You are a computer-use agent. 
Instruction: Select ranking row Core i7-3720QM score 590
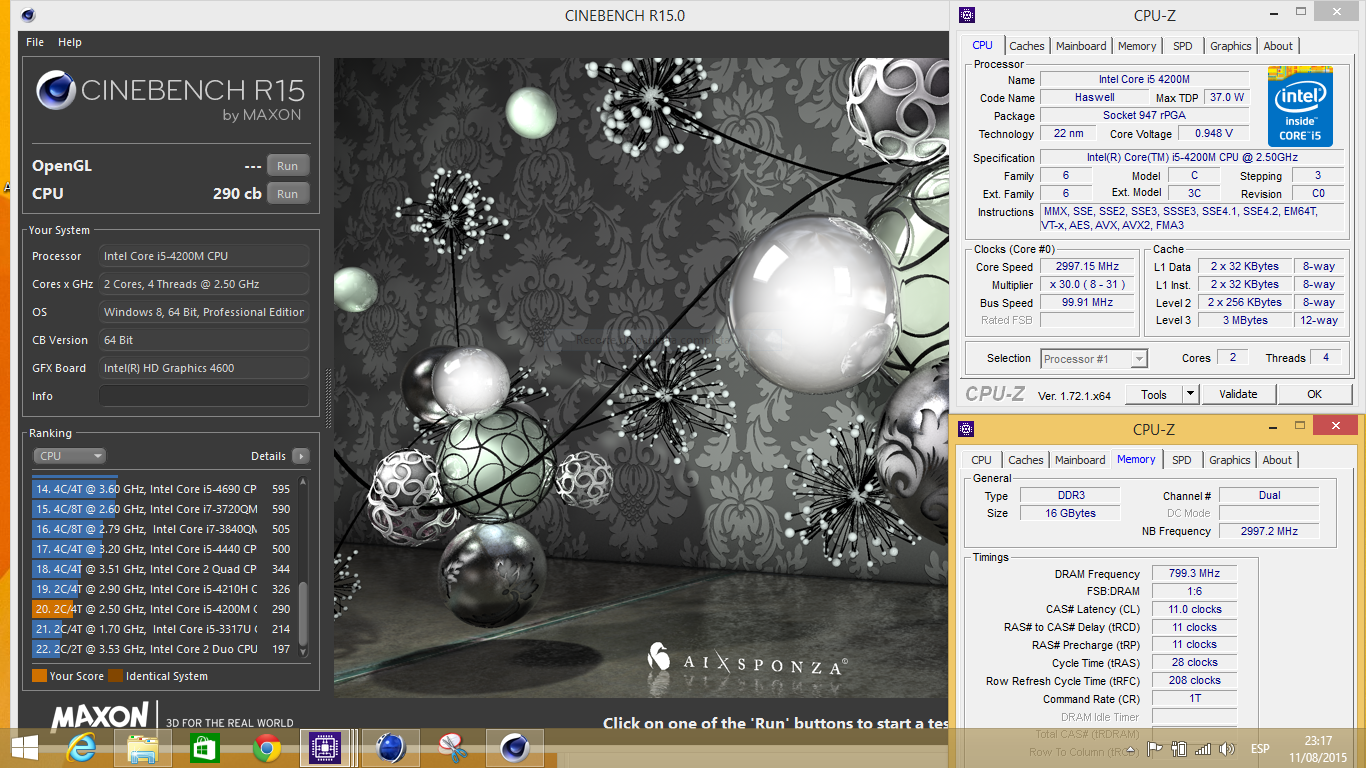164,509
